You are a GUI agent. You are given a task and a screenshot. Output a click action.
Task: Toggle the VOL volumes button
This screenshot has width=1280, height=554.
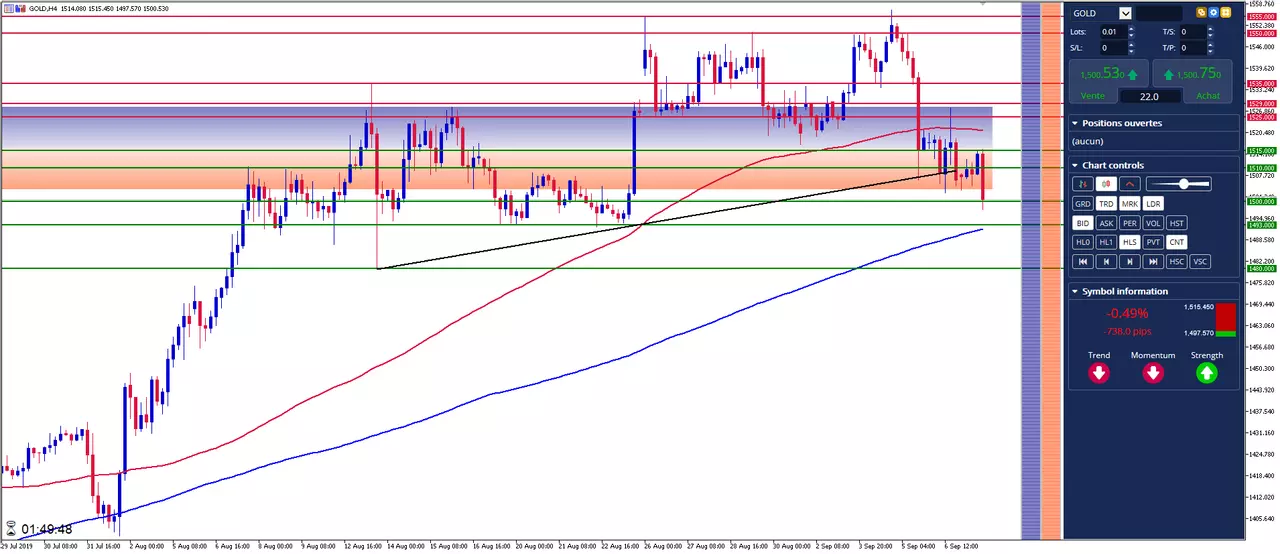[x=1153, y=223]
